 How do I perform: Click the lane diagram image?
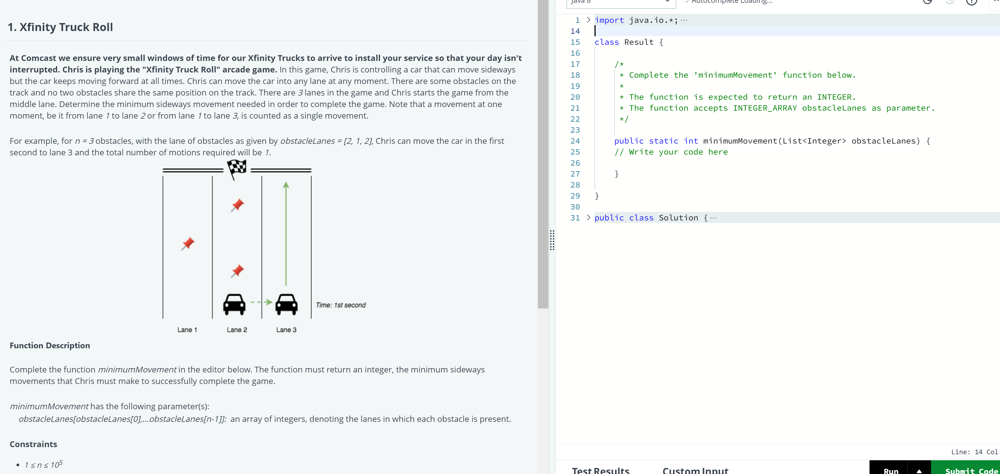coord(264,247)
